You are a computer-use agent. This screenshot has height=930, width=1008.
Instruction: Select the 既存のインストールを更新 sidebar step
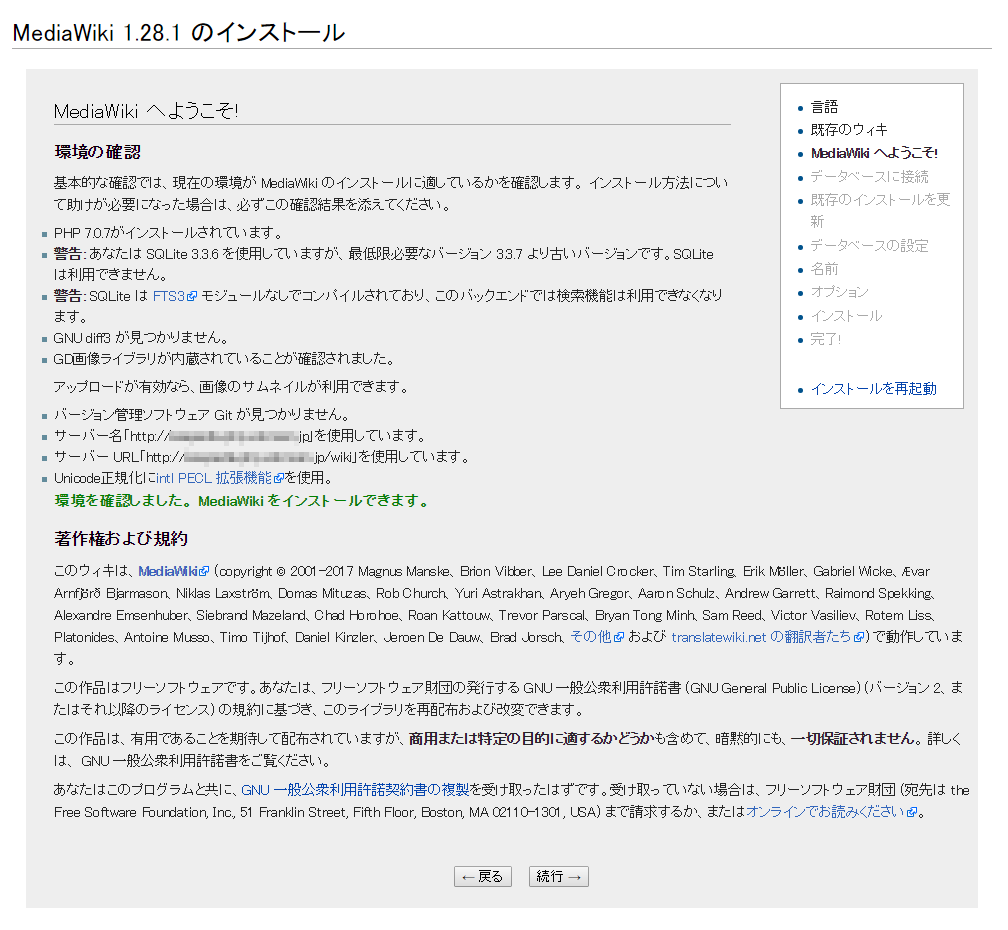point(880,210)
